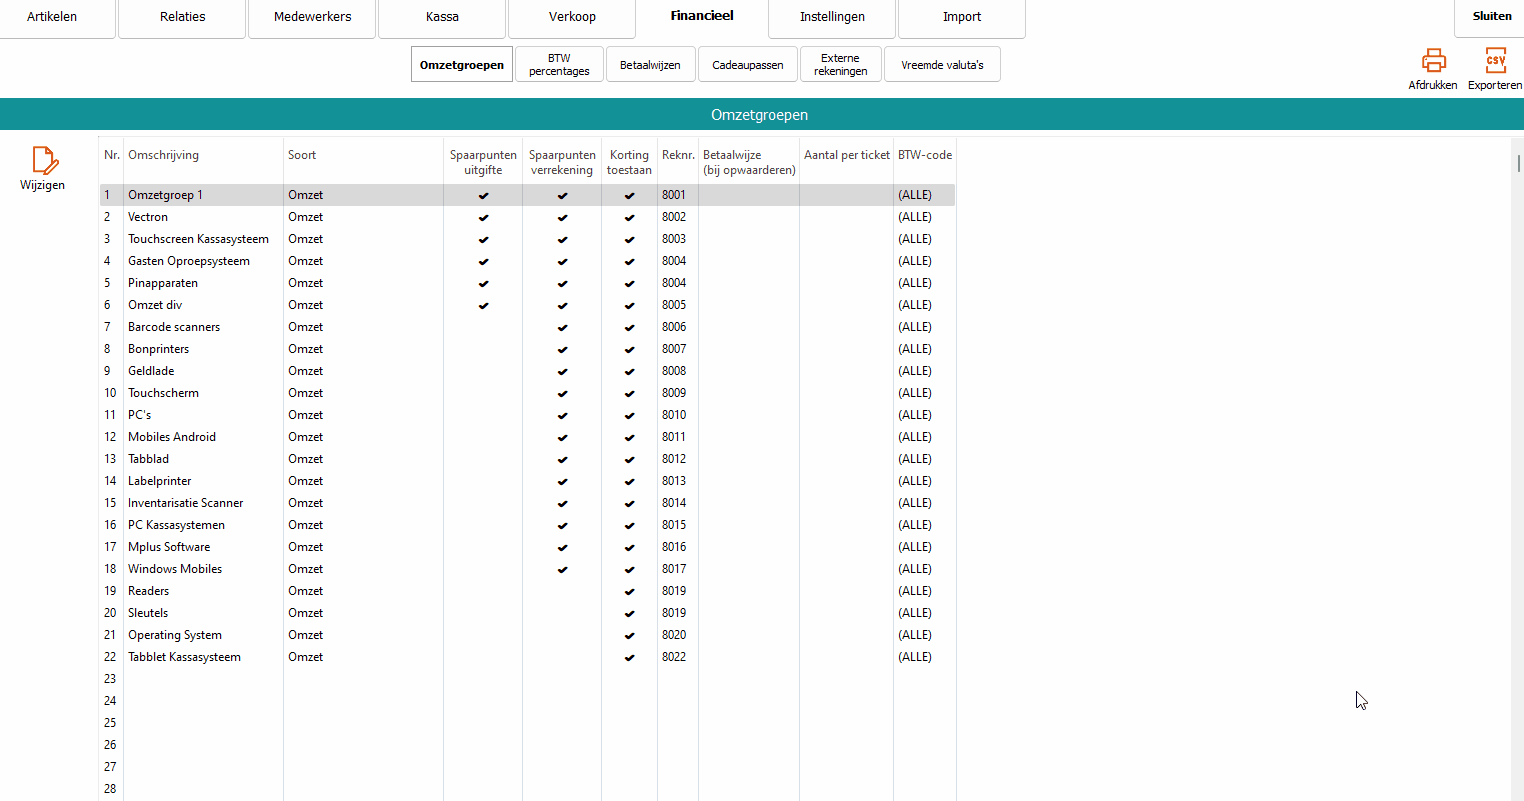Image resolution: width=1524 pixels, height=801 pixels.
Task: Toggle Spaarpunten uitgifte checkmark for Vectron
Action: pyautogui.click(x=483, y=217)
